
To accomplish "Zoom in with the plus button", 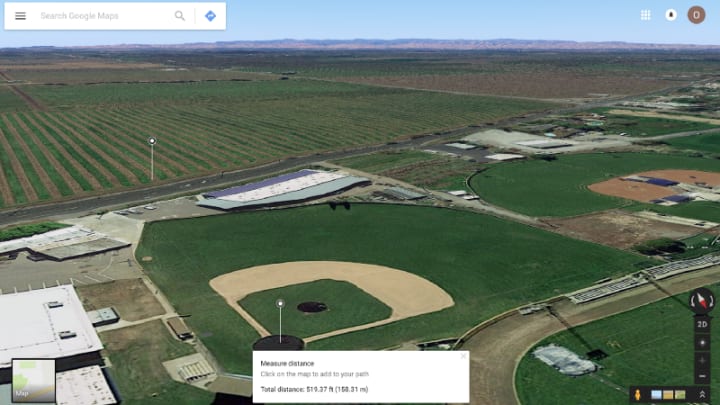I will point(702,360).
